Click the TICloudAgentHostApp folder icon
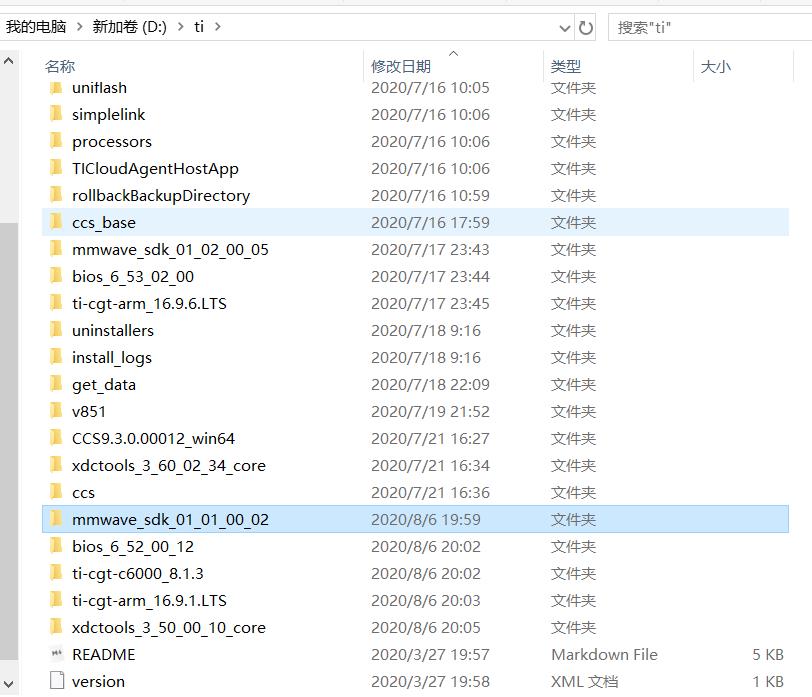 pos(56,168)
